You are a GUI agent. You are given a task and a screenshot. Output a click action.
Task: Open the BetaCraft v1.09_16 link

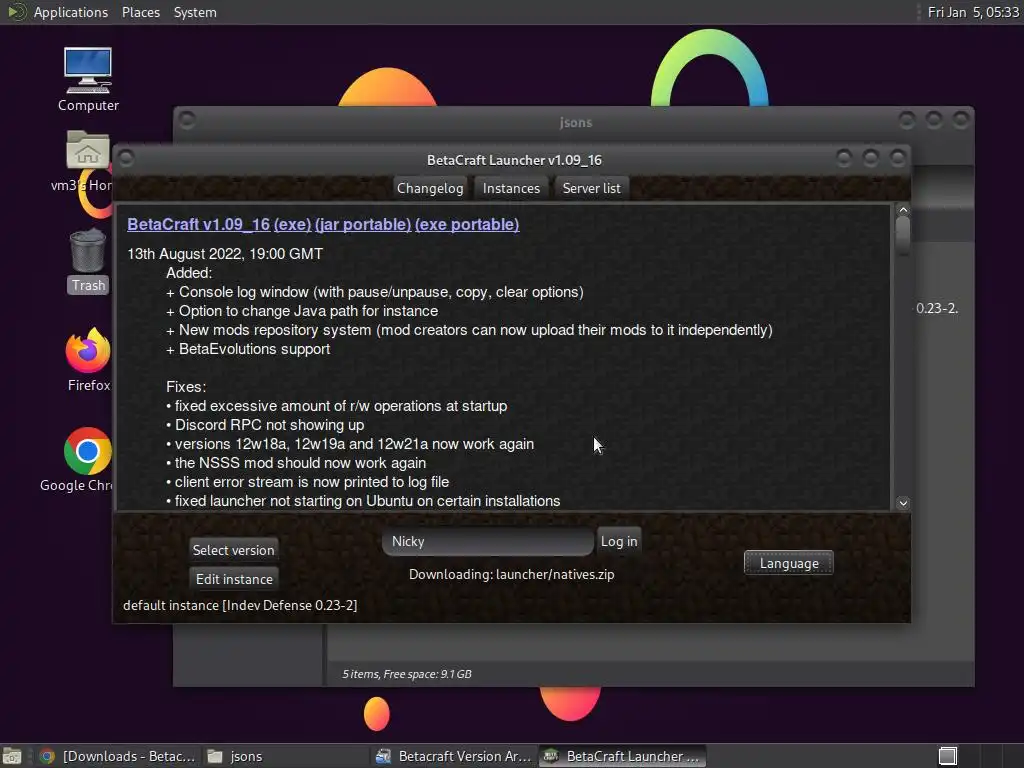click(199, 224)
